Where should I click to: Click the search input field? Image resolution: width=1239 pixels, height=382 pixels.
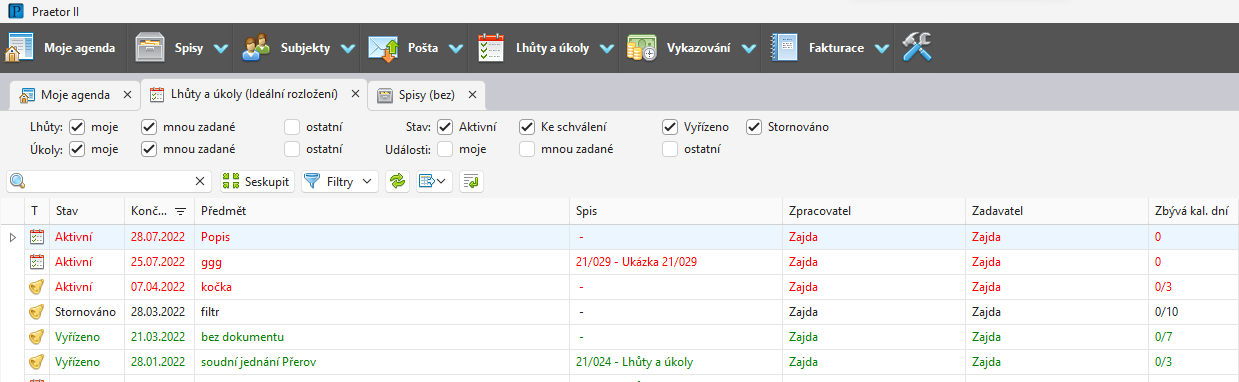point(108,181)
